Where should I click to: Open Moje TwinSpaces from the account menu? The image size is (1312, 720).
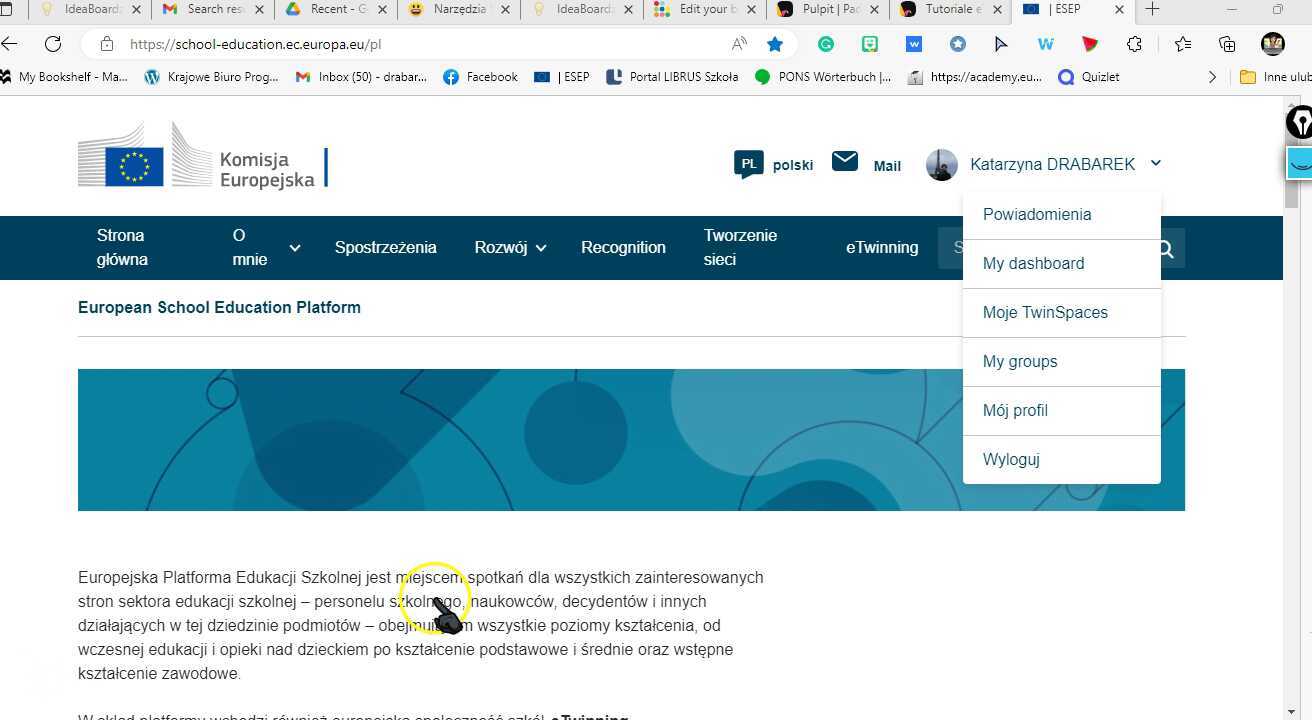[1045, 312]
